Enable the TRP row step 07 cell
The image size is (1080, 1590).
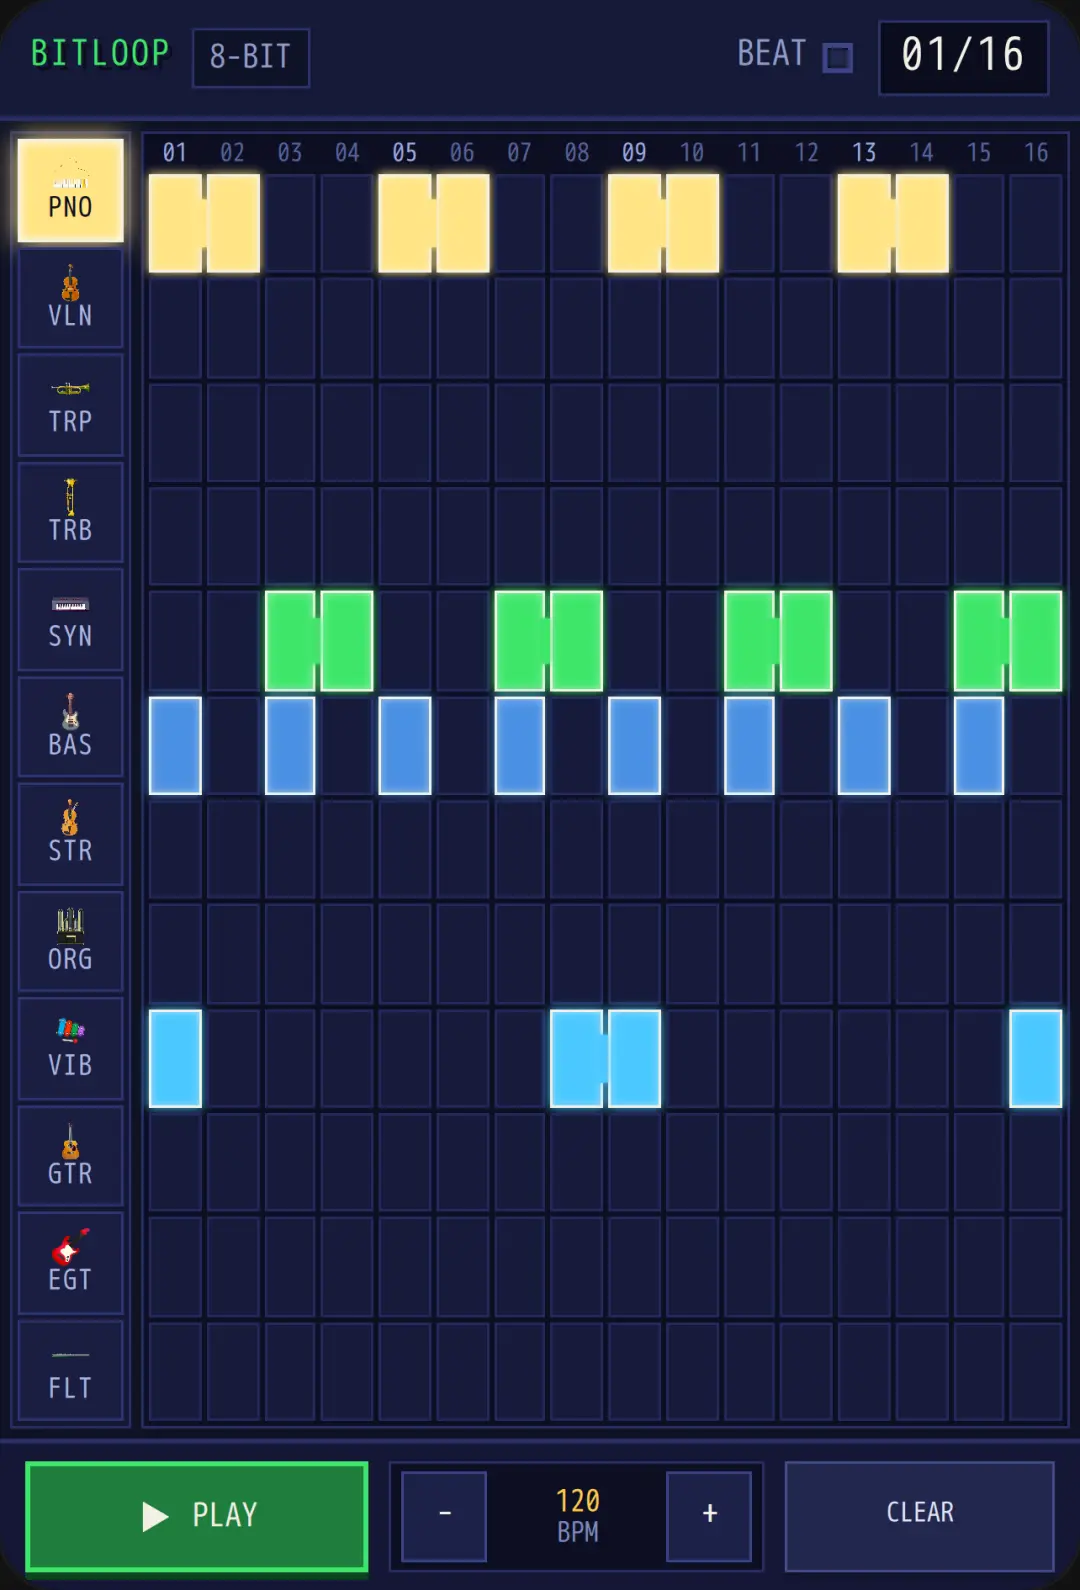click(x=519, y=432)
